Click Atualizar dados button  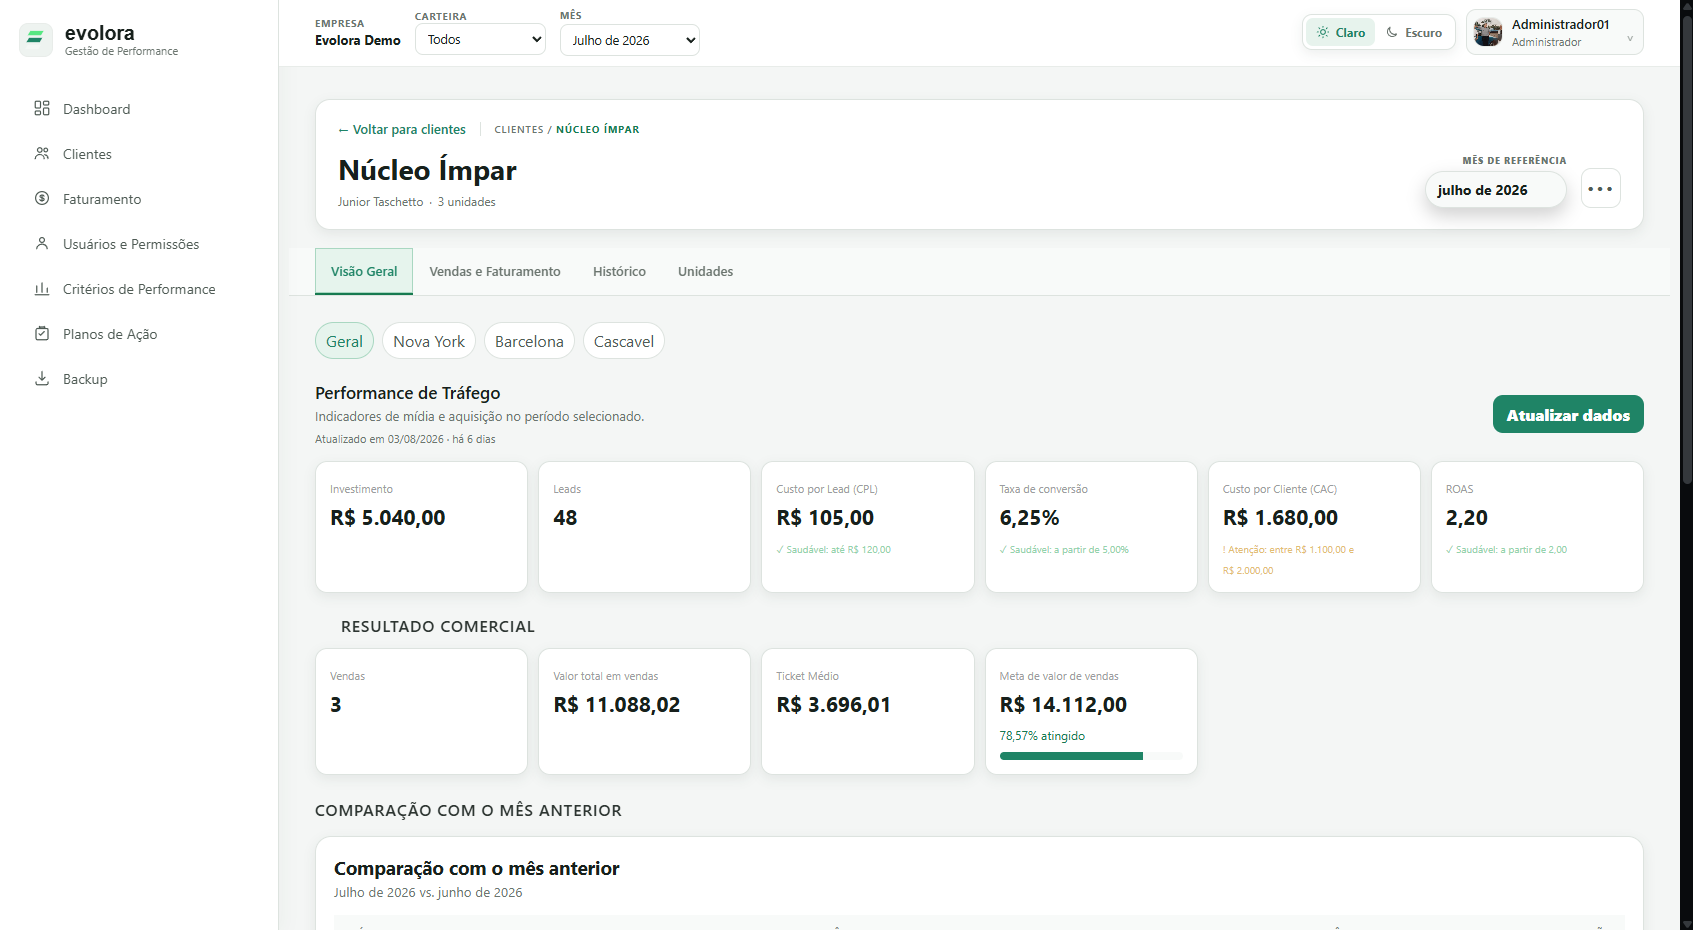pos(1568,414)
